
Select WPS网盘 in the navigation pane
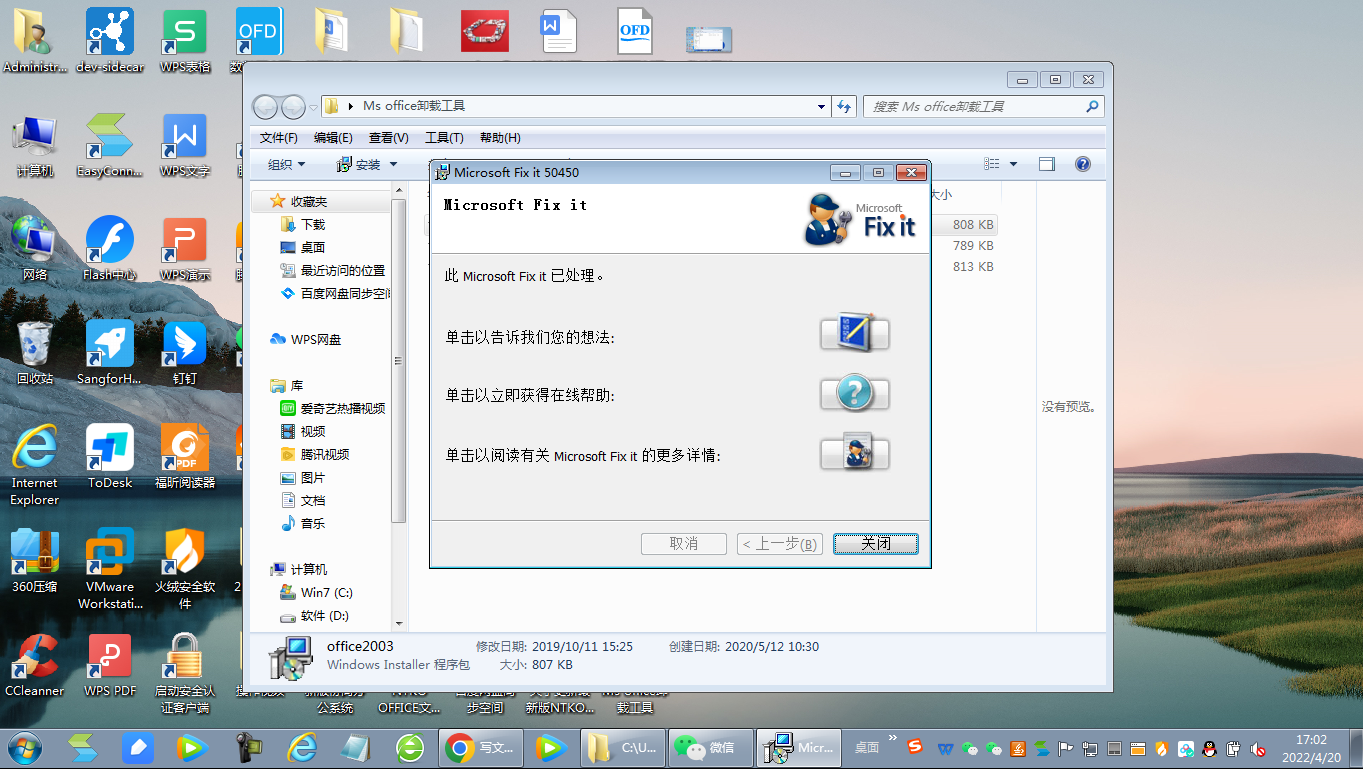point(306,339)
